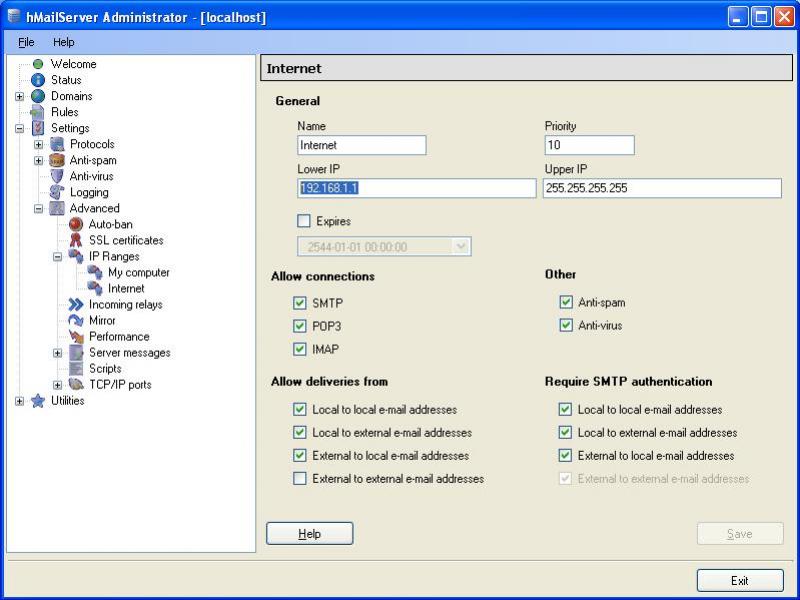This screenshot has height=600, width=800.
Task: Select the SSL certificates tree label
Action: tap(126, 240)
